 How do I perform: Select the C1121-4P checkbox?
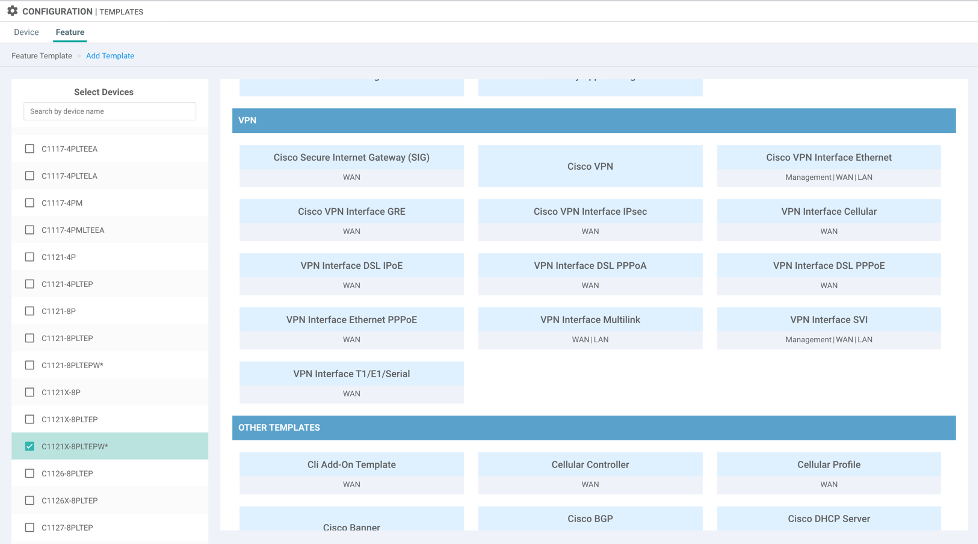click(29, 256)
